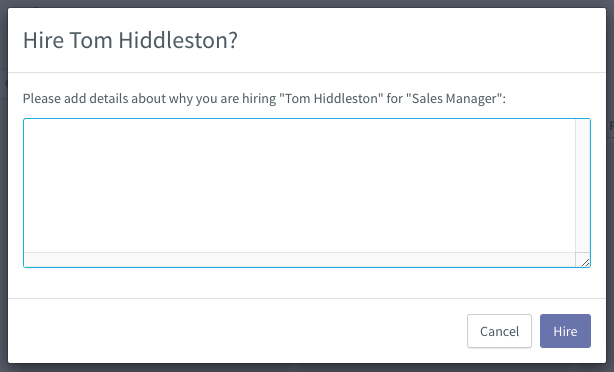The image size is (614, 372).
Task: Click the text area vertical scrollbar track
Action: [x=583, y=186]
